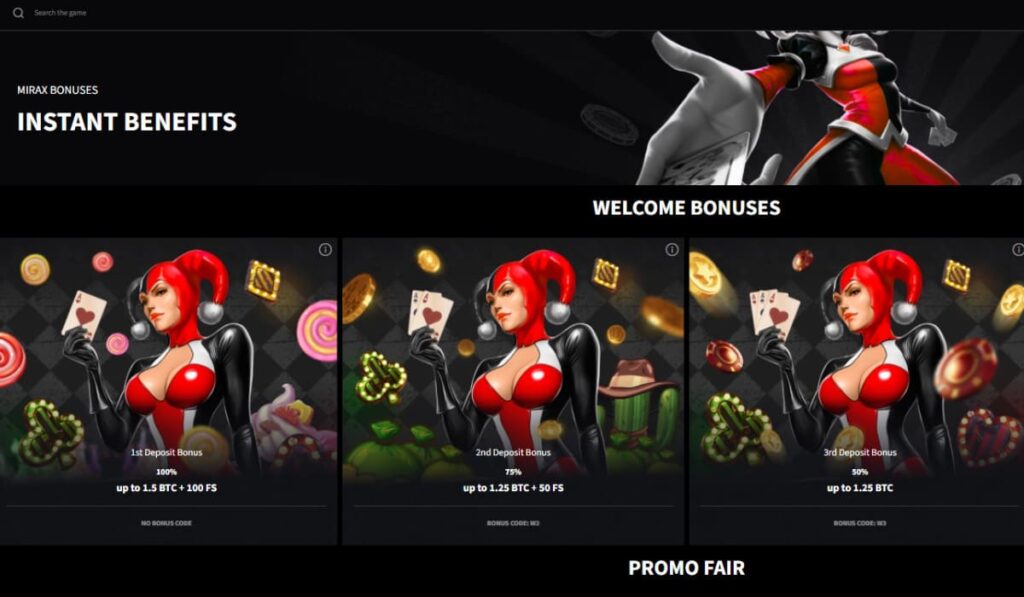Click the magnifier search icon
The image size is (1024, 597).
(18, 13)
